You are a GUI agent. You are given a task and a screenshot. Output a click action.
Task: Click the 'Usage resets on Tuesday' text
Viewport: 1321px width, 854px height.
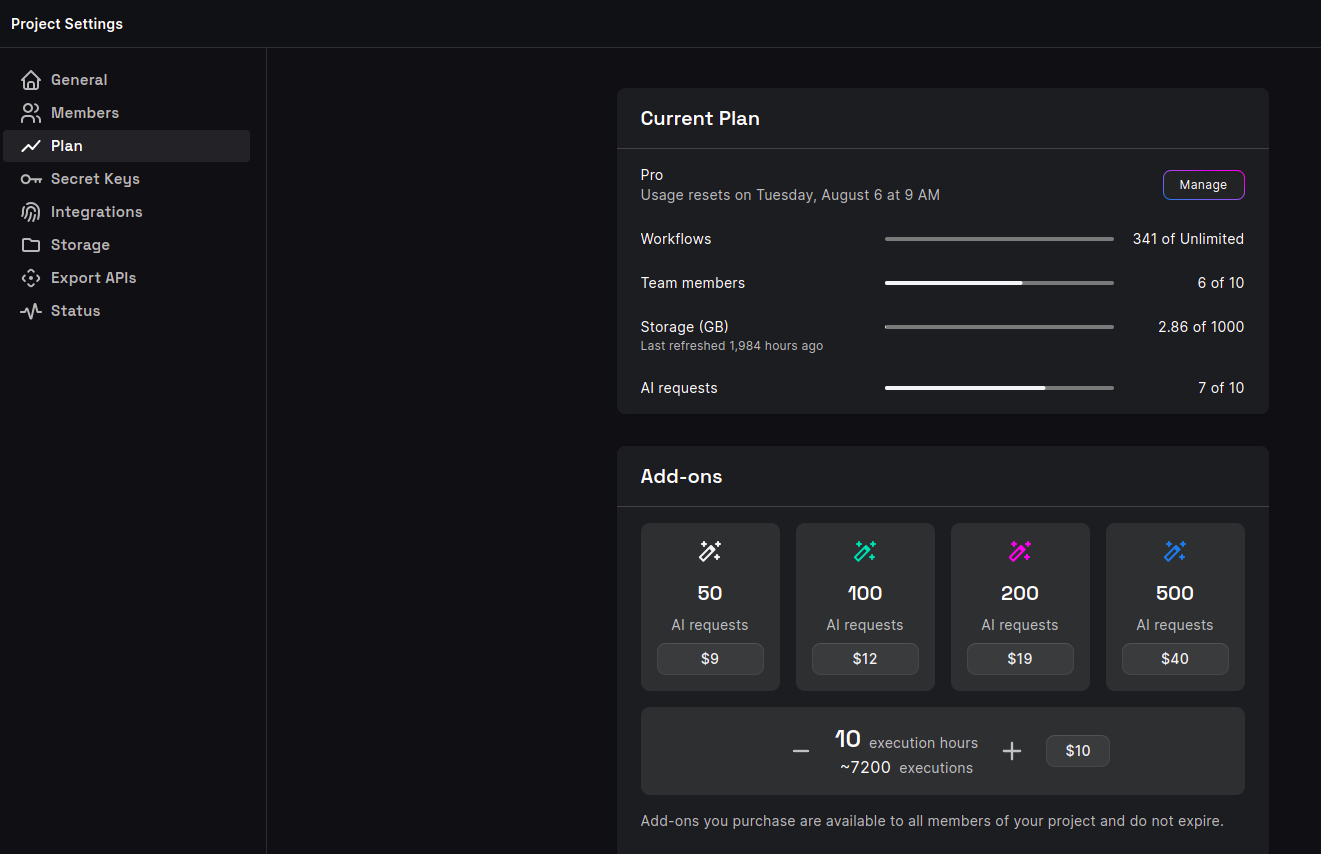790,195
